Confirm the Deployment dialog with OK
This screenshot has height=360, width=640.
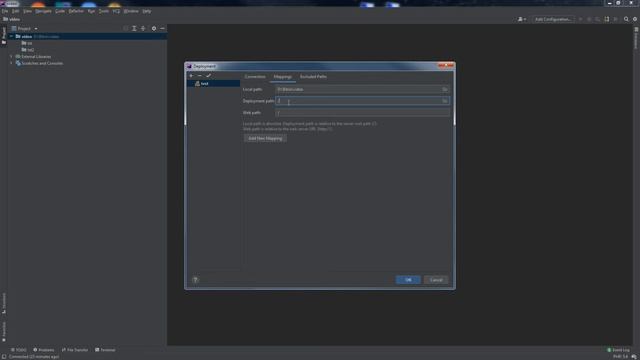[x=408, y=280]
